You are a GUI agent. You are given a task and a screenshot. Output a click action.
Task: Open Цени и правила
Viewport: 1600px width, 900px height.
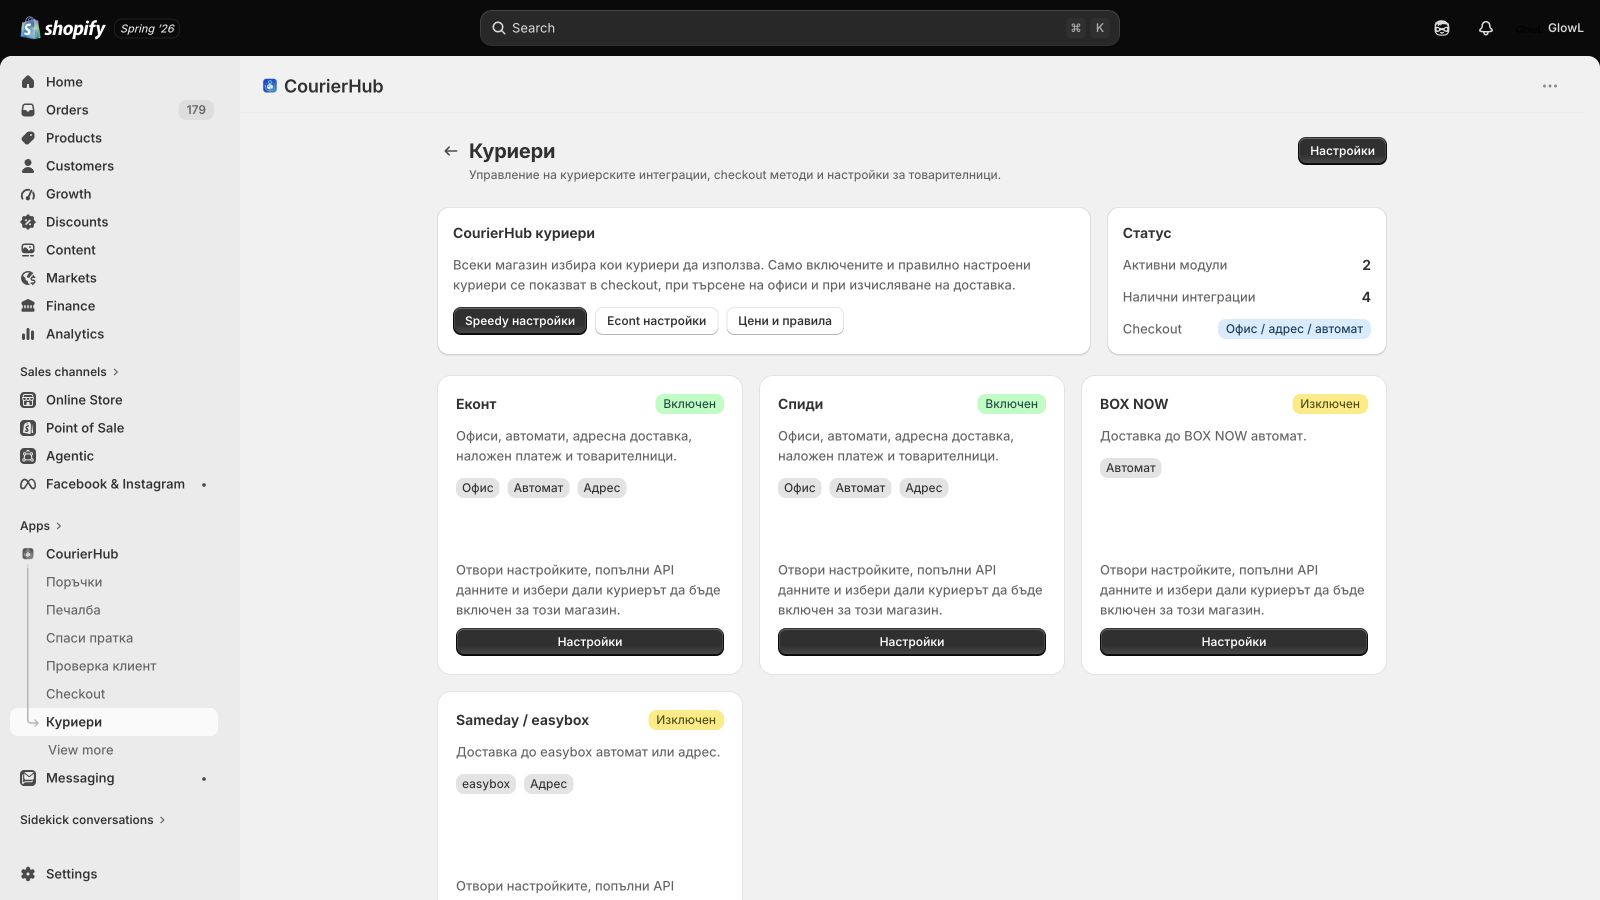click(x=785, y=321)
